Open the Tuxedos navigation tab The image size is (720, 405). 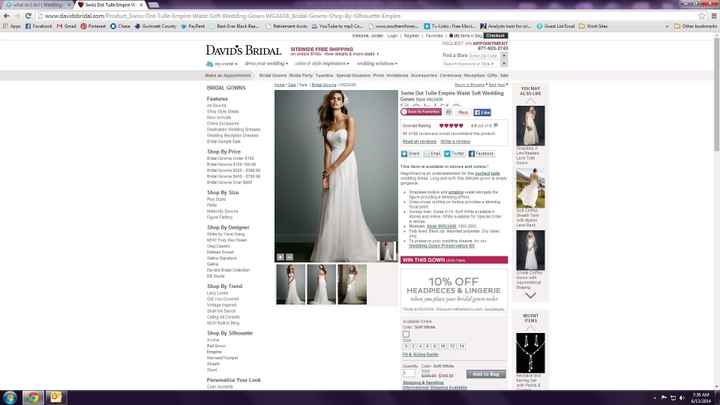[324, 75]
